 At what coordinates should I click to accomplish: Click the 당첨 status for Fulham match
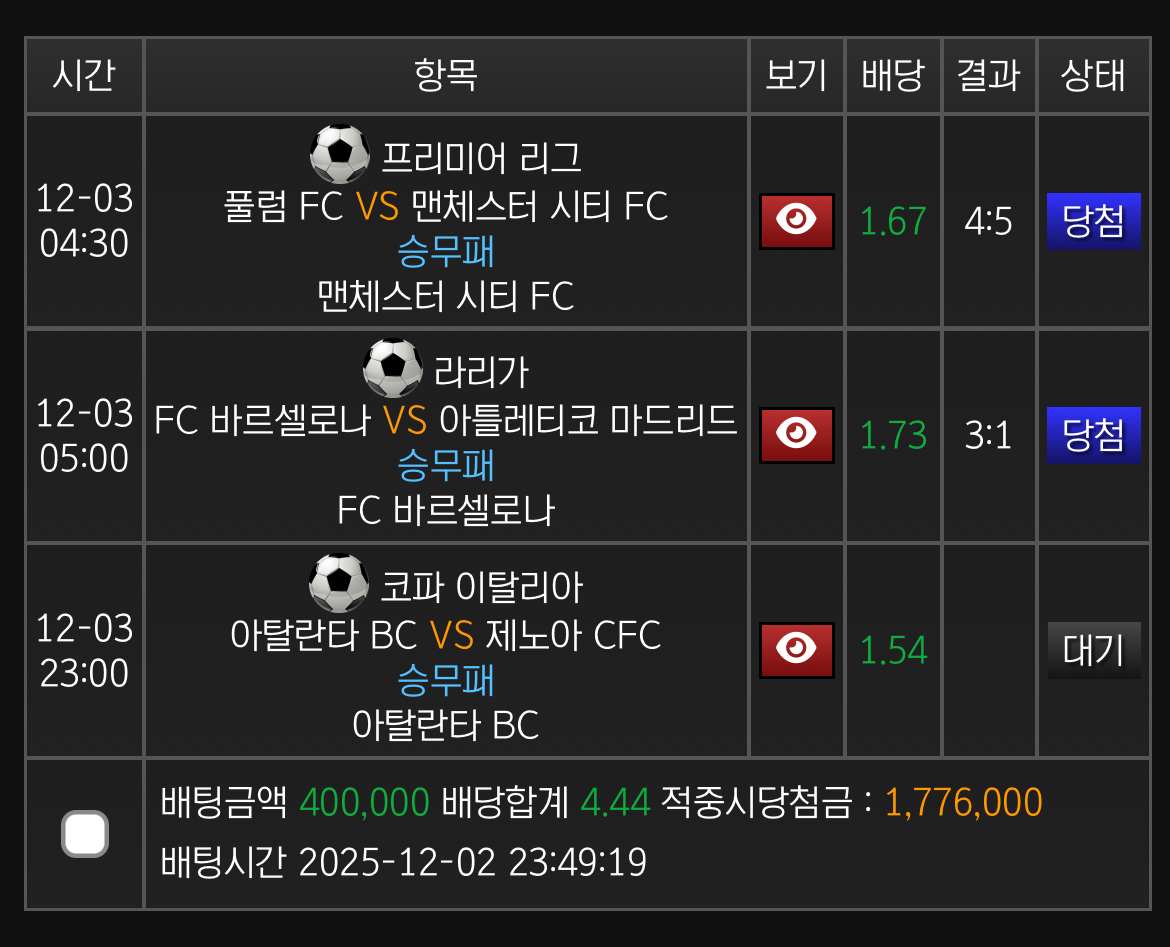click(x=1094, y=221)
